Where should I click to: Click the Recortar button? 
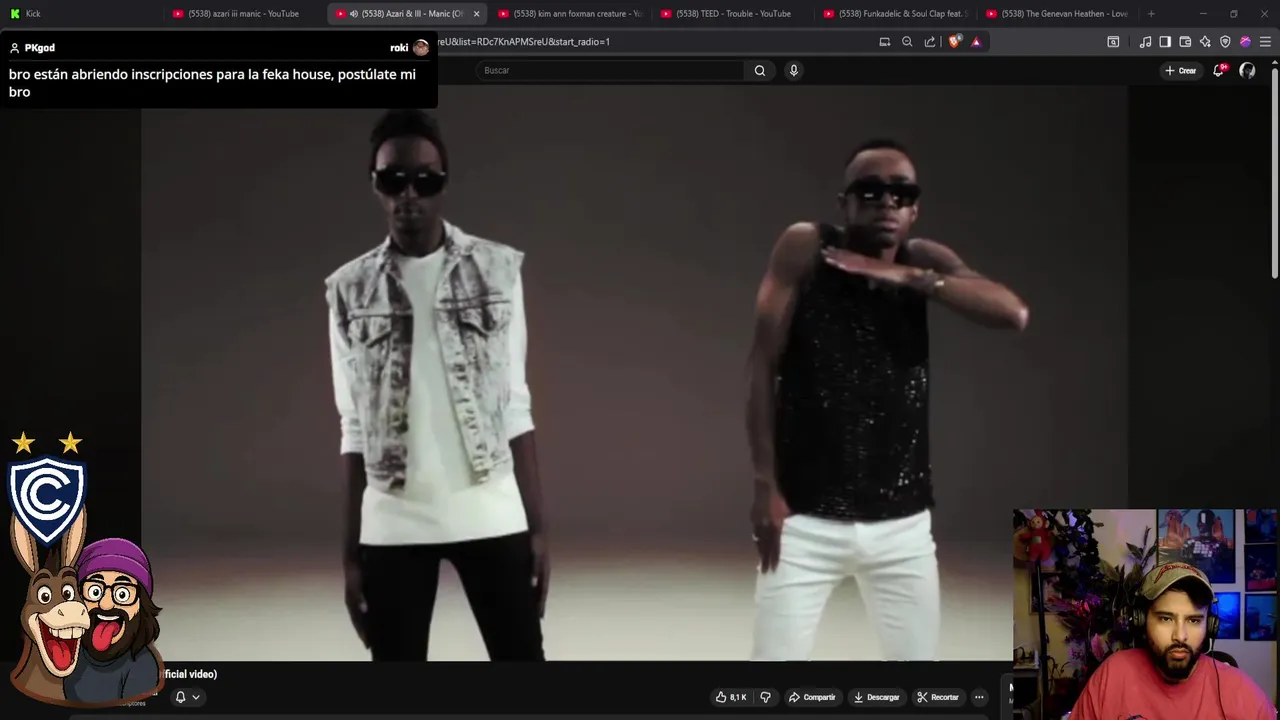point(938,697)
